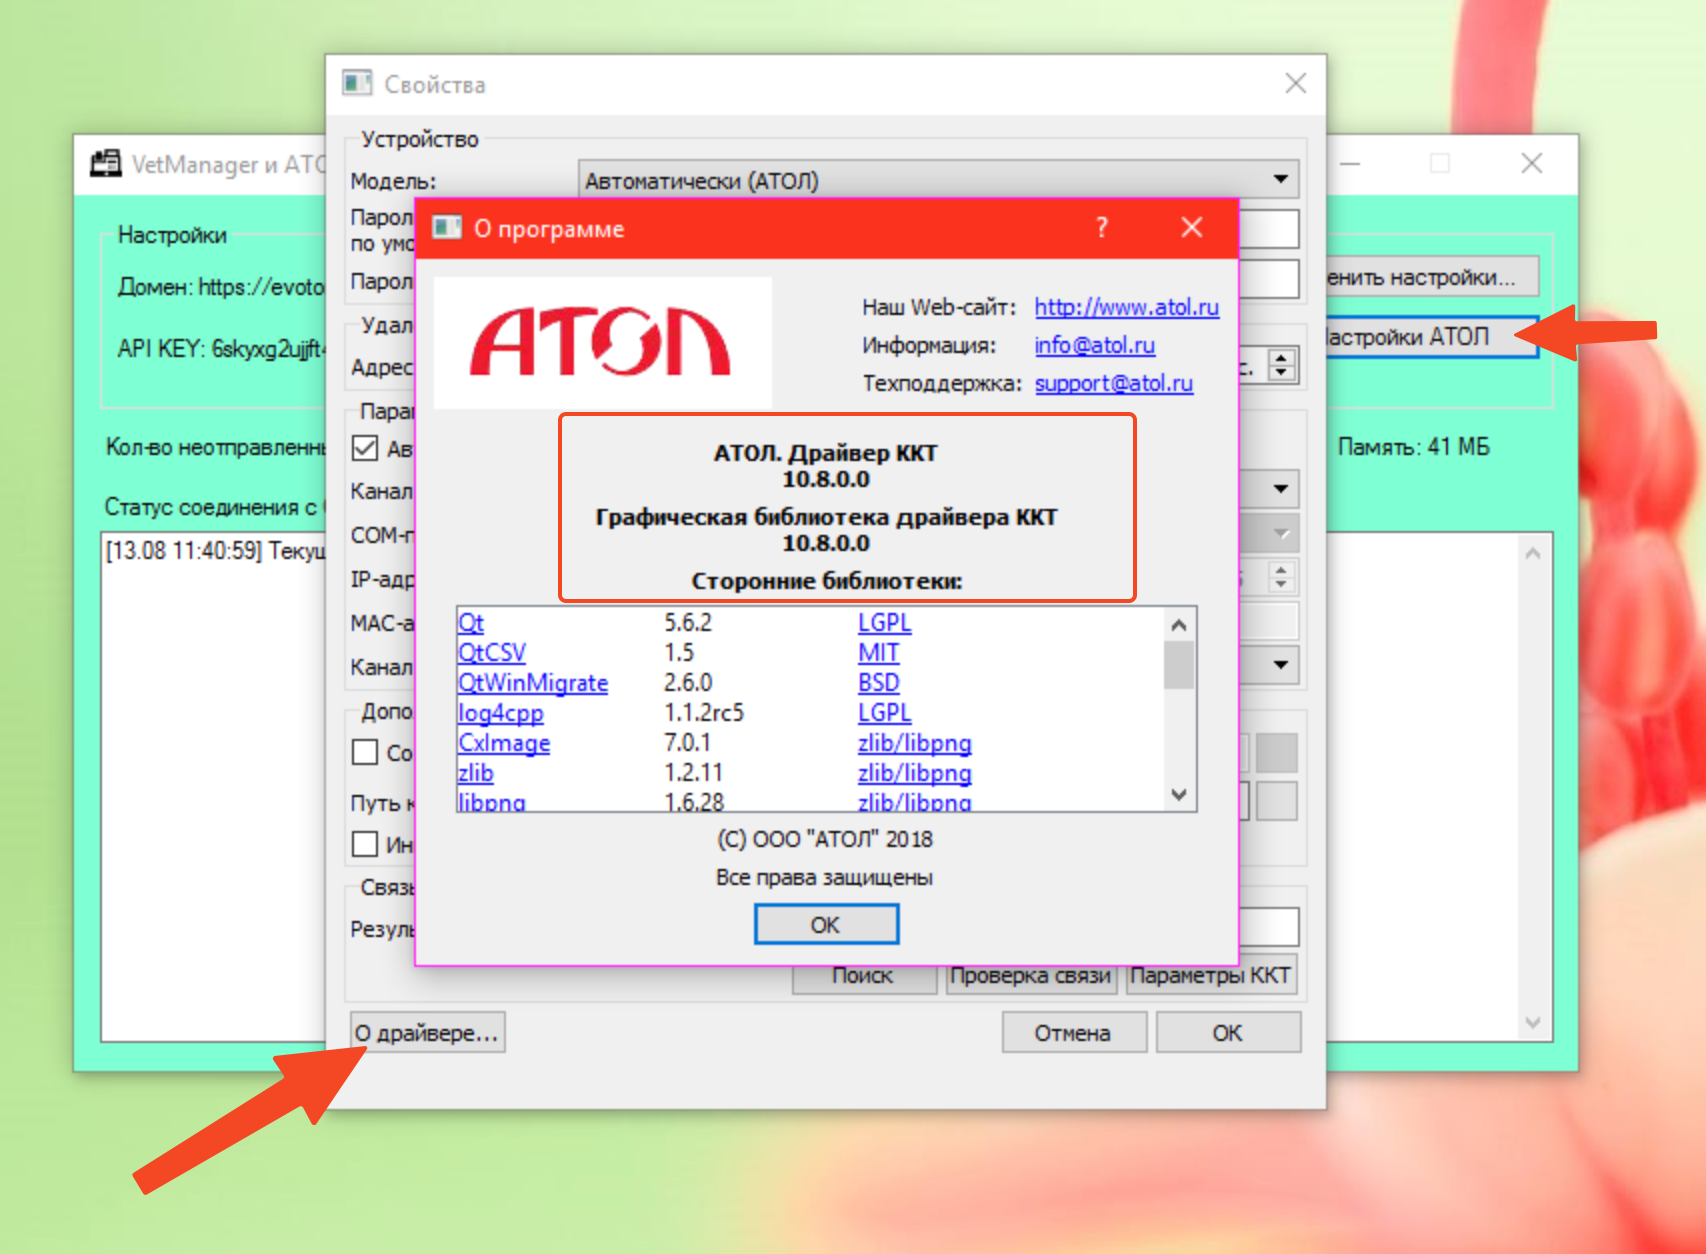Open Параметры ККТ
Screen dimensions: 1706x1254
click(1211, 978)
